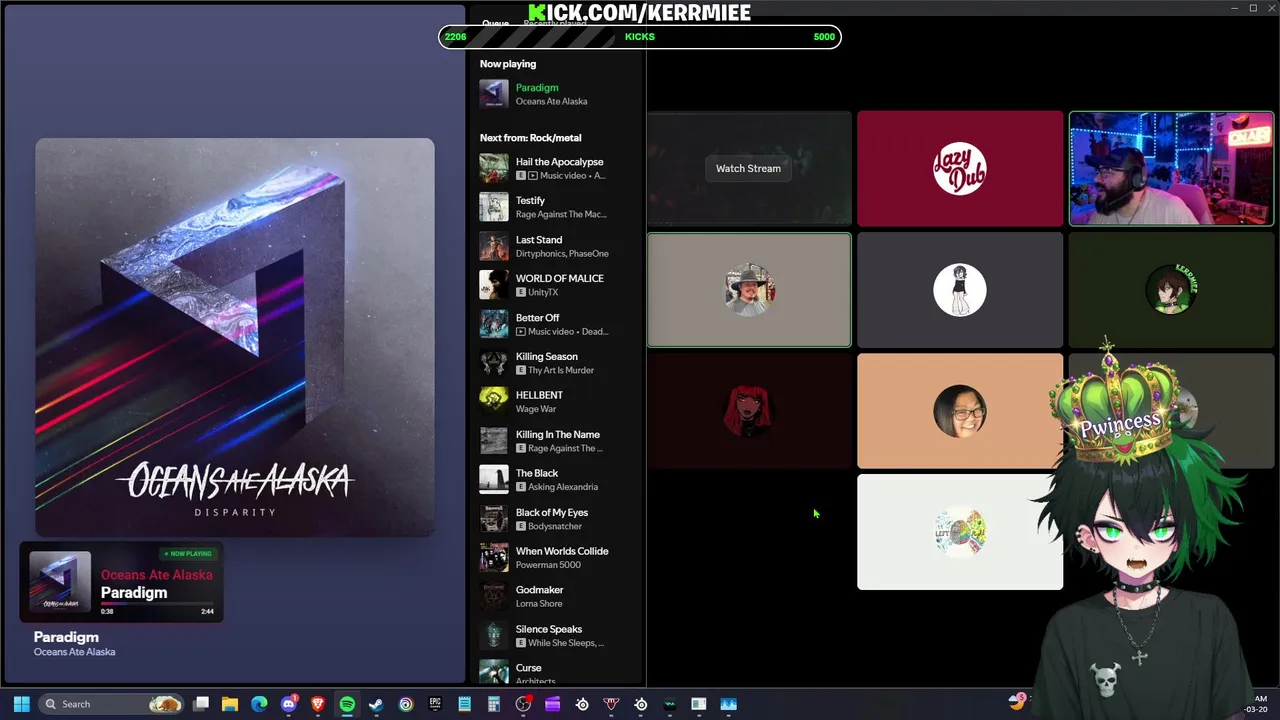This screenshot has height=720, width=1280.
Task: Click the red-haired avatar tile
Action: point(749,411)
